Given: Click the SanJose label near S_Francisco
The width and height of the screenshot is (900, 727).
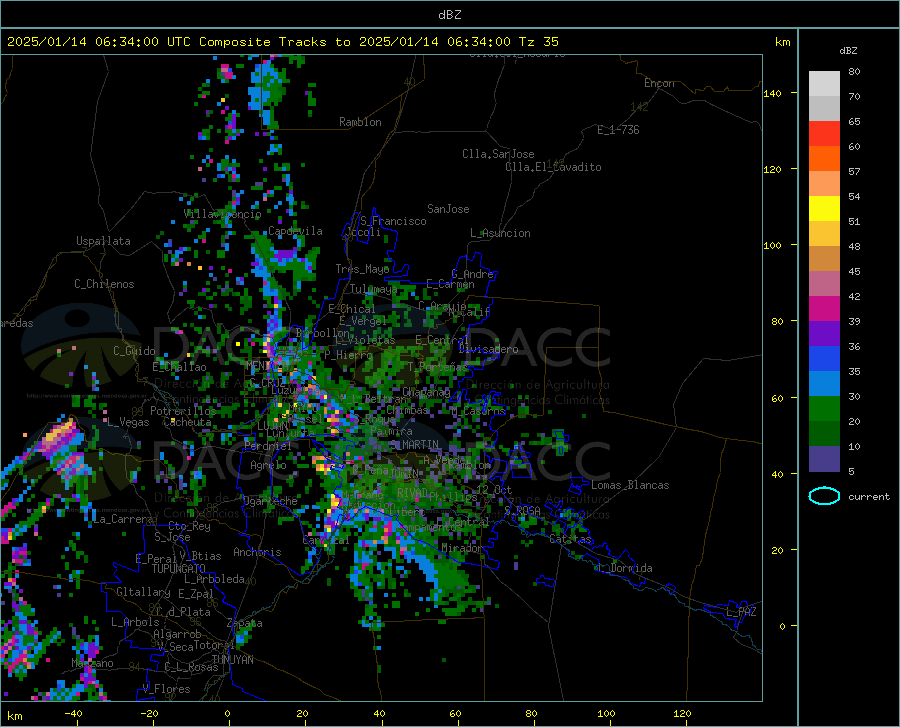Looking at the screenshot, I should coord(448,209).
